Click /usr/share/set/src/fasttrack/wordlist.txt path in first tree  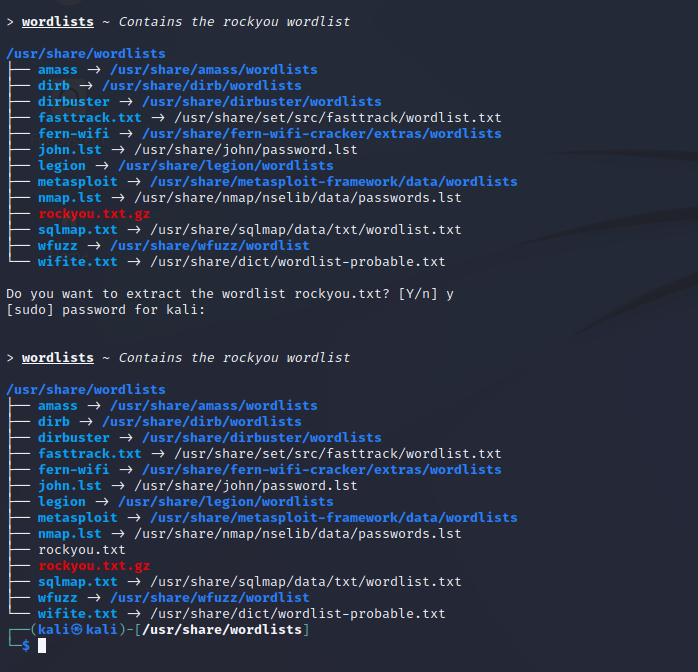coord(338,118)
